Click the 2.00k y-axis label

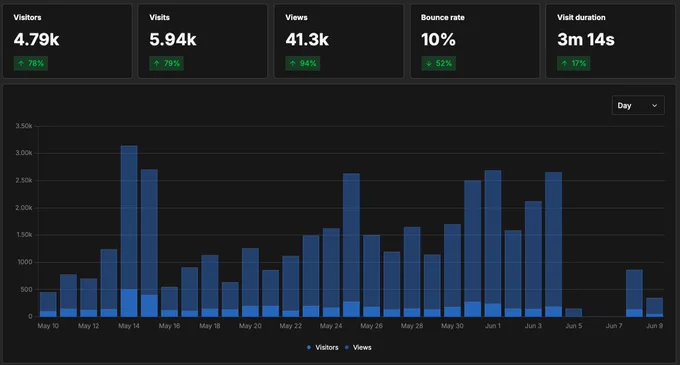tap(24, 208)
